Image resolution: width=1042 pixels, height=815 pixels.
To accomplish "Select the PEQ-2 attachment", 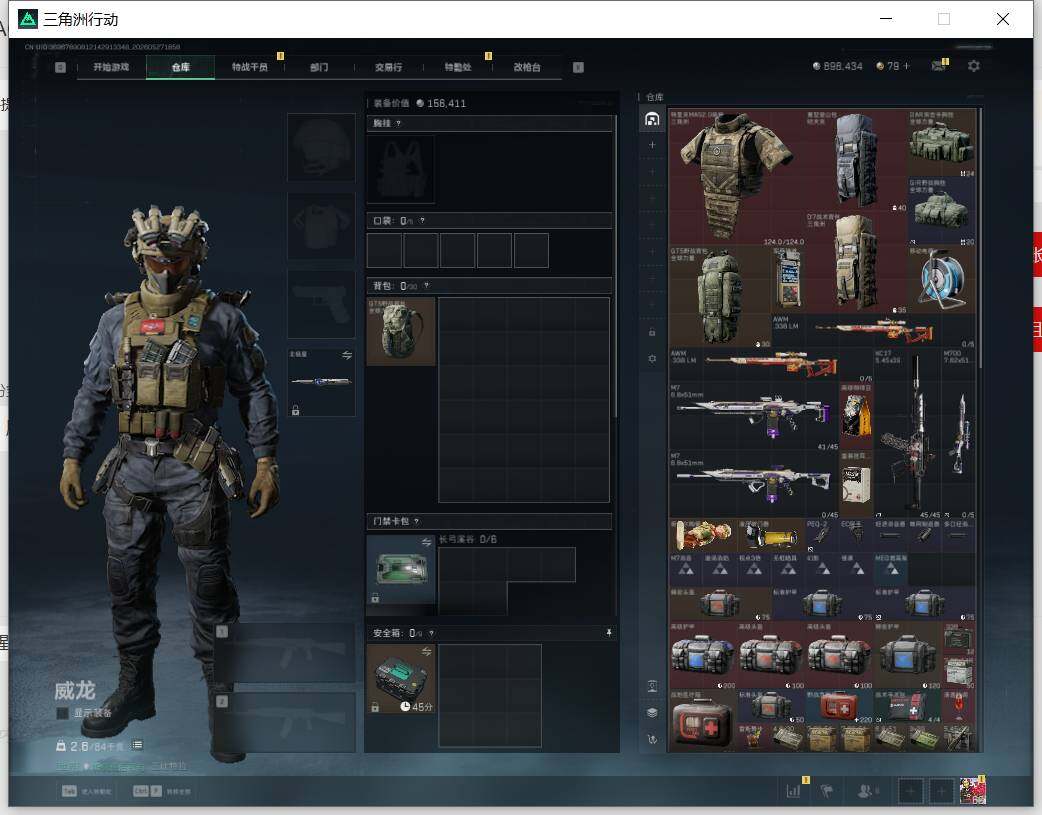I will pos(822,535).
